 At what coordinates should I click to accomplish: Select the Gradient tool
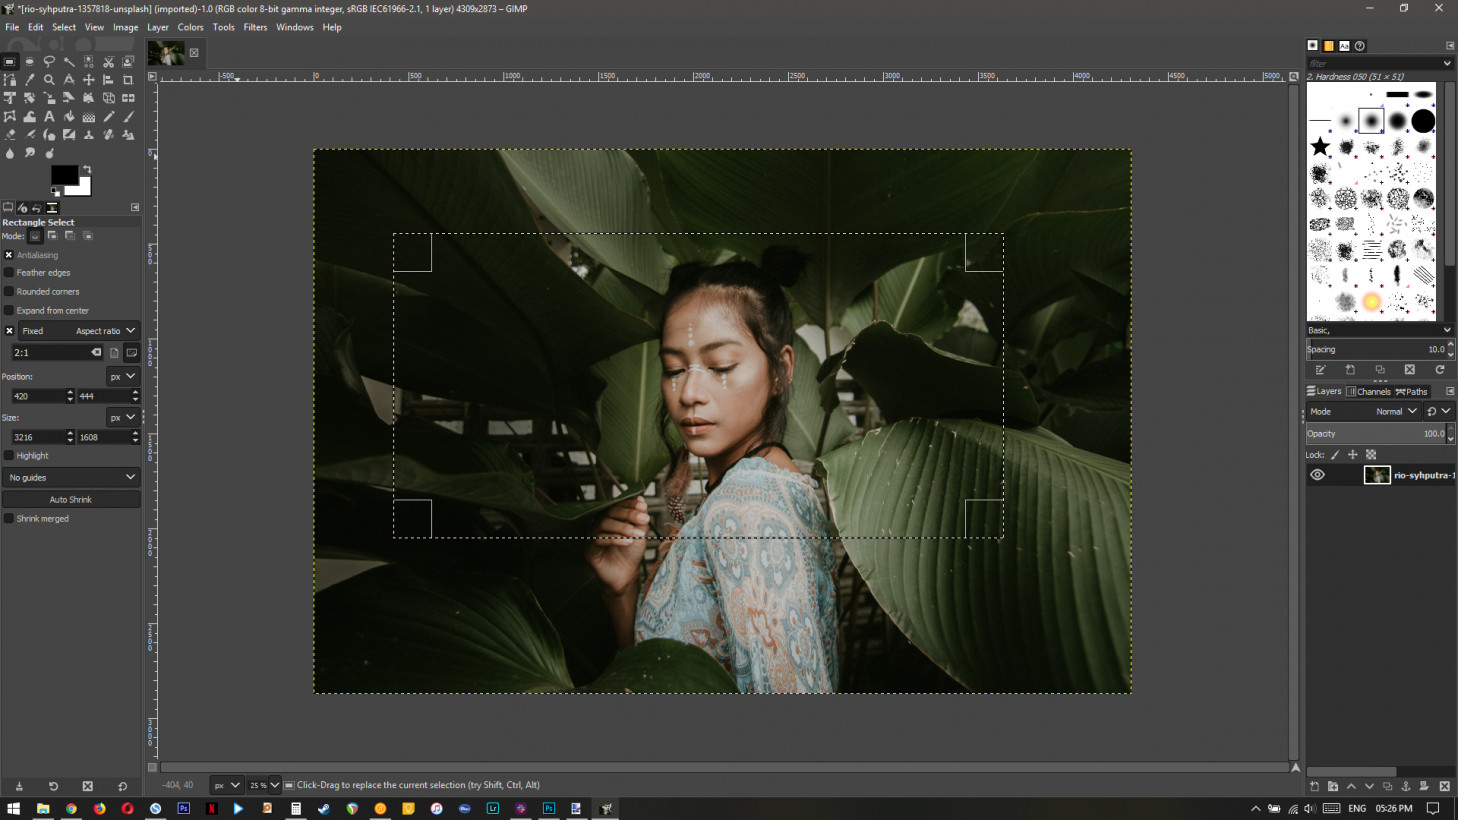click(x=89, y=116)
